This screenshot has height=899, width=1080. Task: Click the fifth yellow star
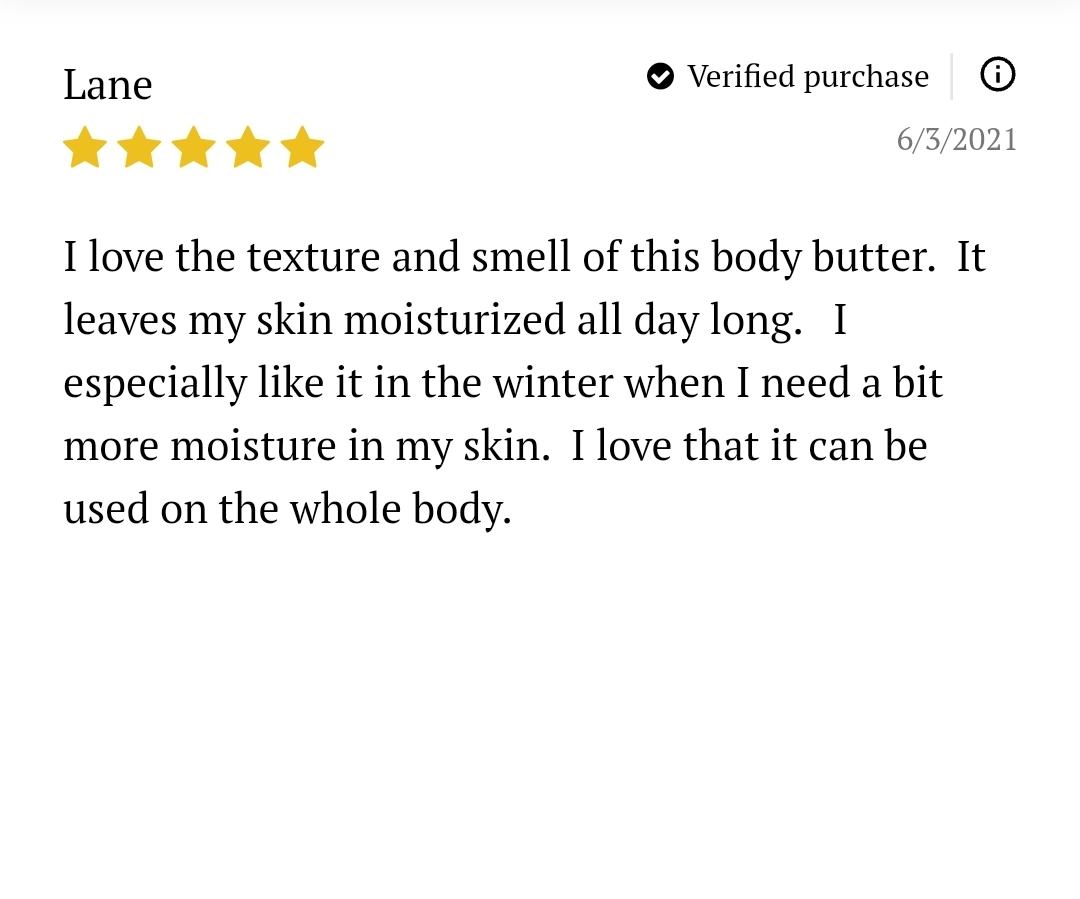pyautogui.click(x=302, y=147)
